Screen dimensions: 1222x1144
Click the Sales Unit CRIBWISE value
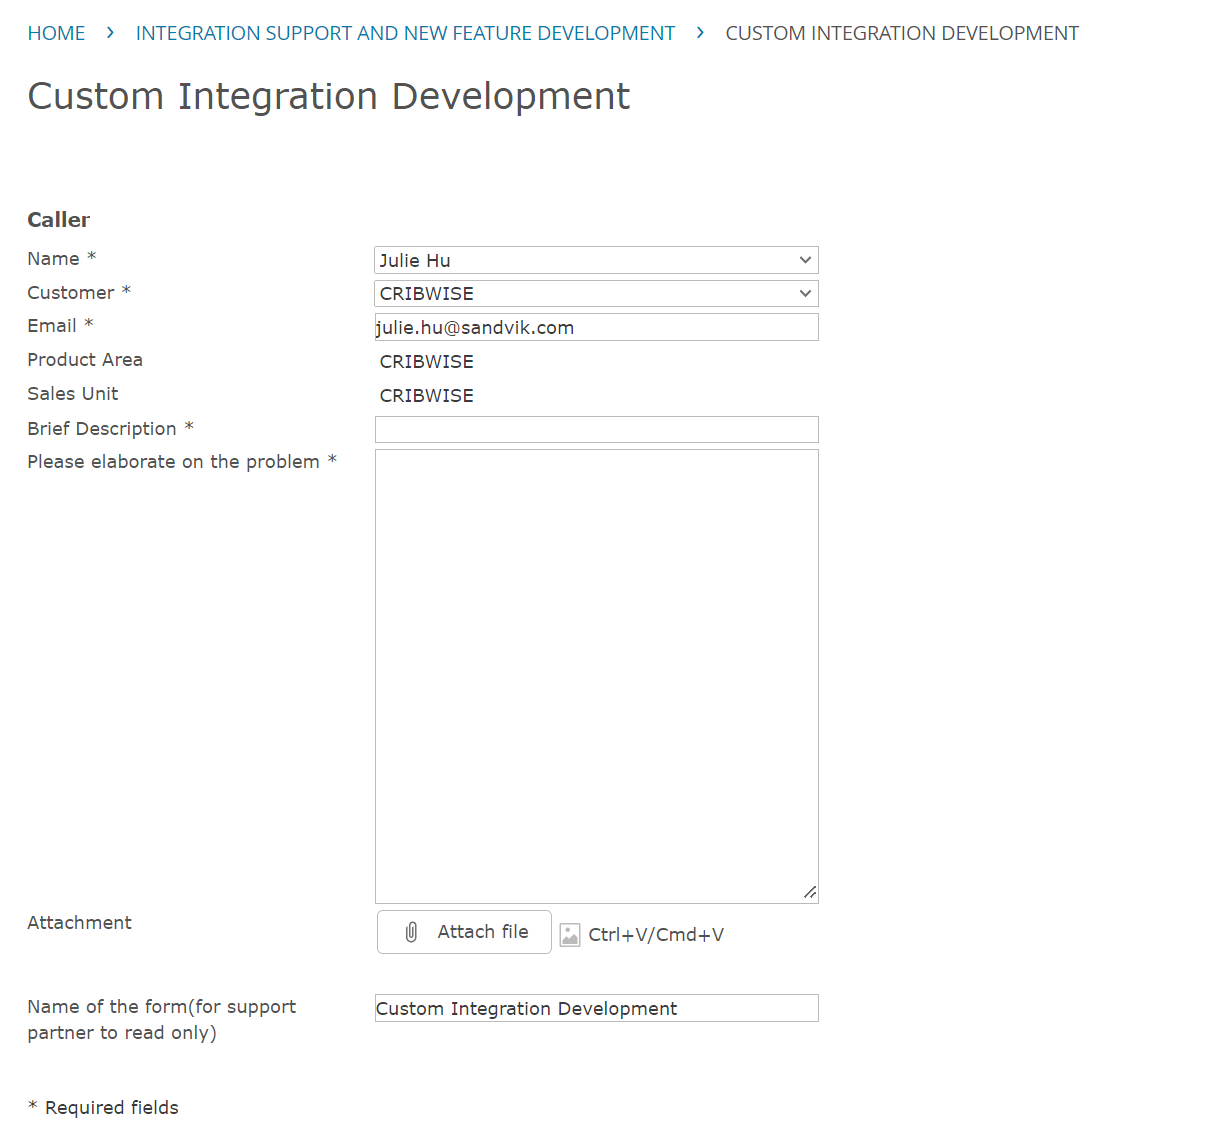click(x=427, y=396)
